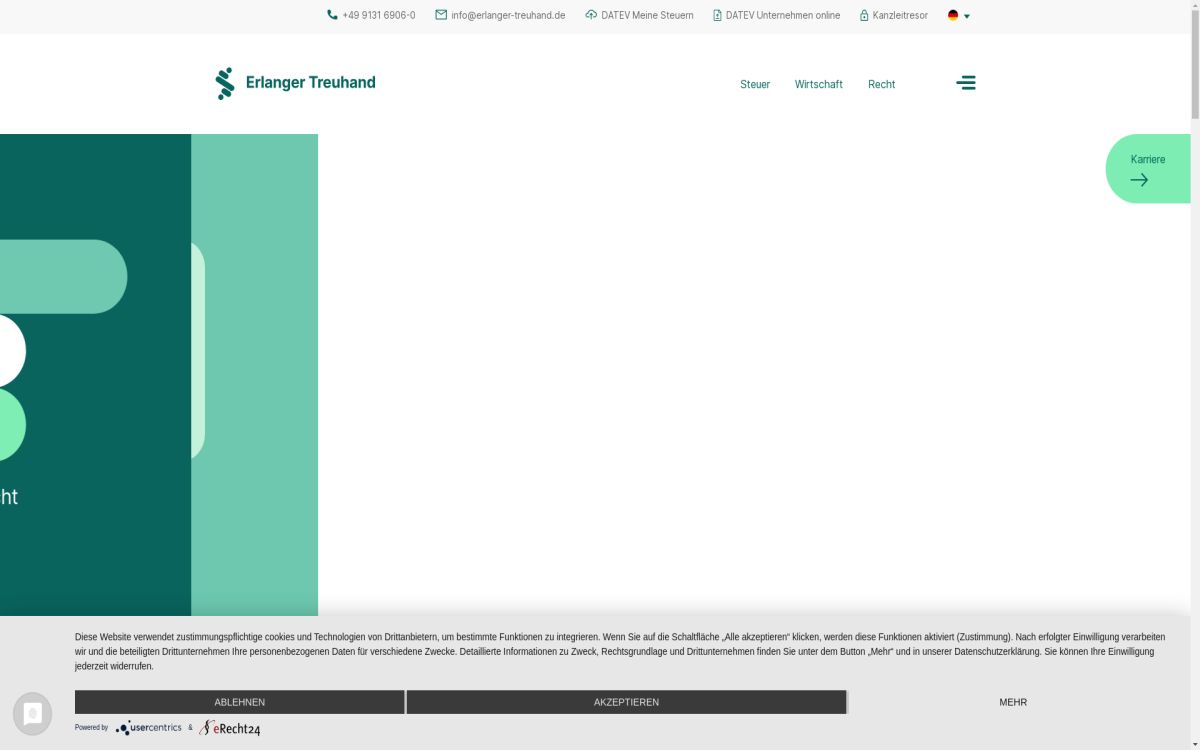Image resolution: width=1200 pixels, height=750 pixels.
Task: Click the phone icon in top bar
Action: pos(332,15)
